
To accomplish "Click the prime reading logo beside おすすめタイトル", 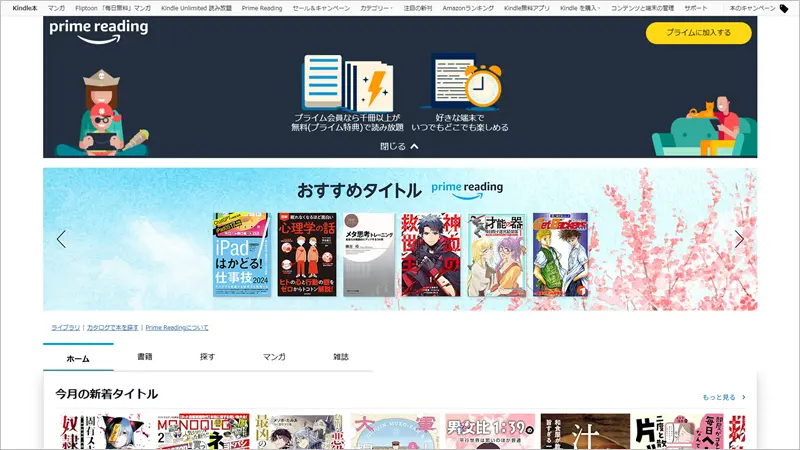I will click(x=467, y=187).
